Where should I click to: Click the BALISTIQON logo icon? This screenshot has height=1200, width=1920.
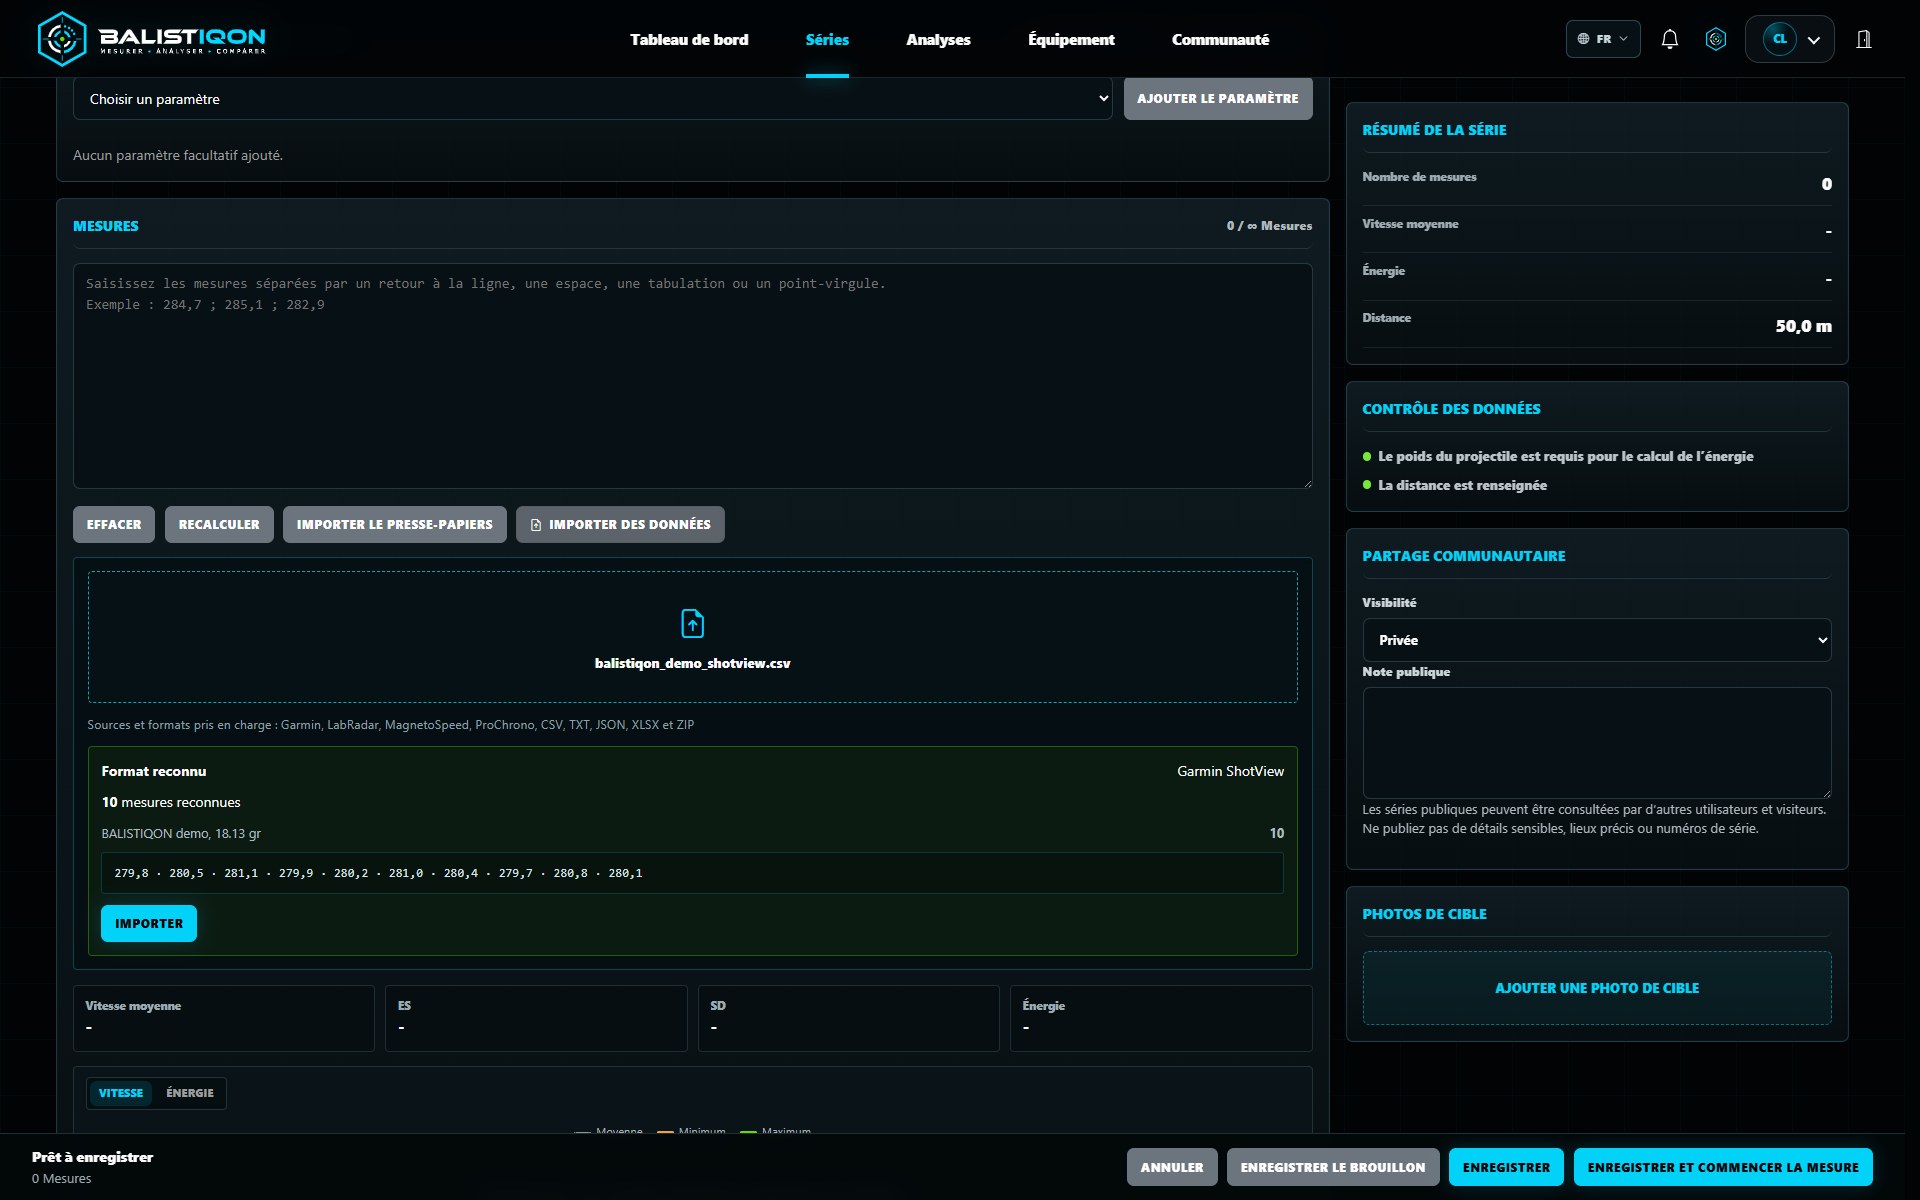[61, 39]
